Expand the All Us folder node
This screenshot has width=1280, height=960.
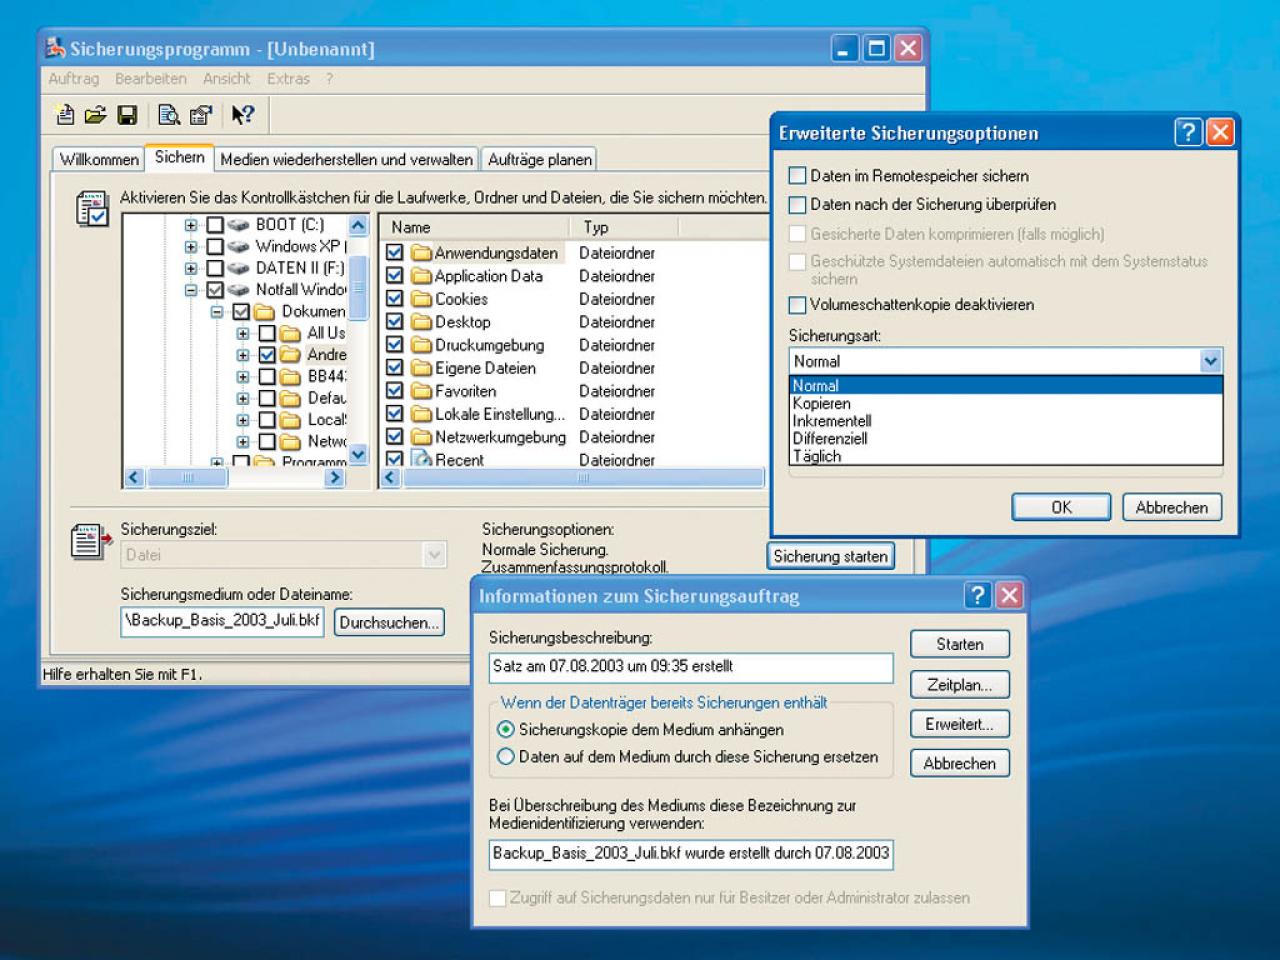[x=243, y=333]
